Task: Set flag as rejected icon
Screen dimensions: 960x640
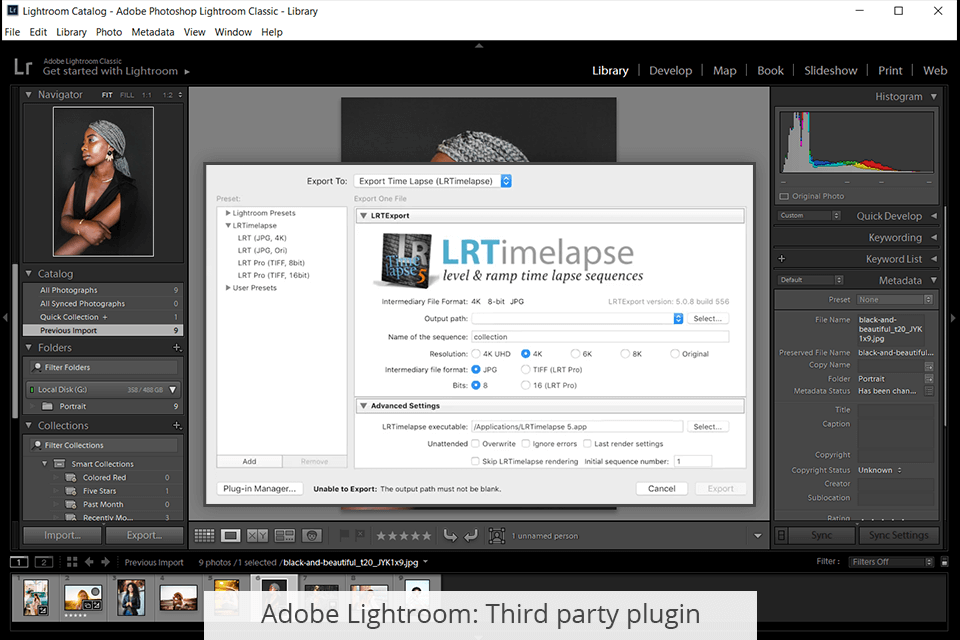Action: [361, 535]
